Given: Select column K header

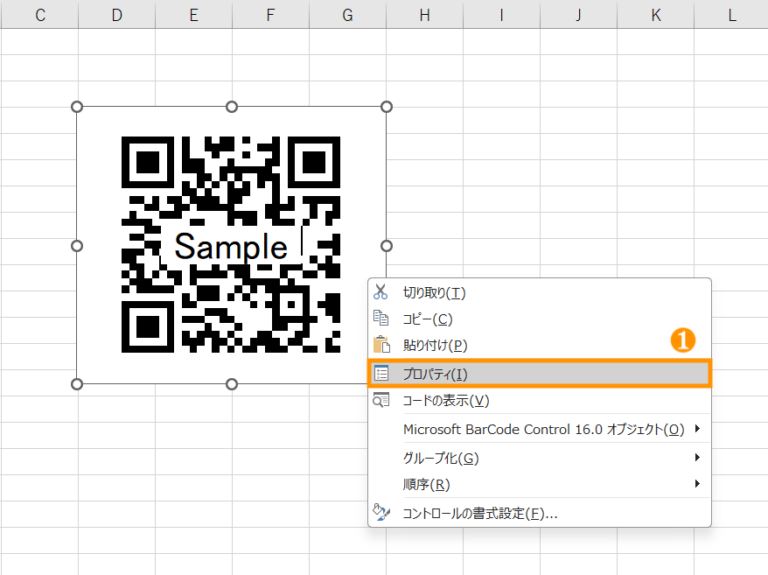Looking at the screenshot, I should tap(655, 14).
